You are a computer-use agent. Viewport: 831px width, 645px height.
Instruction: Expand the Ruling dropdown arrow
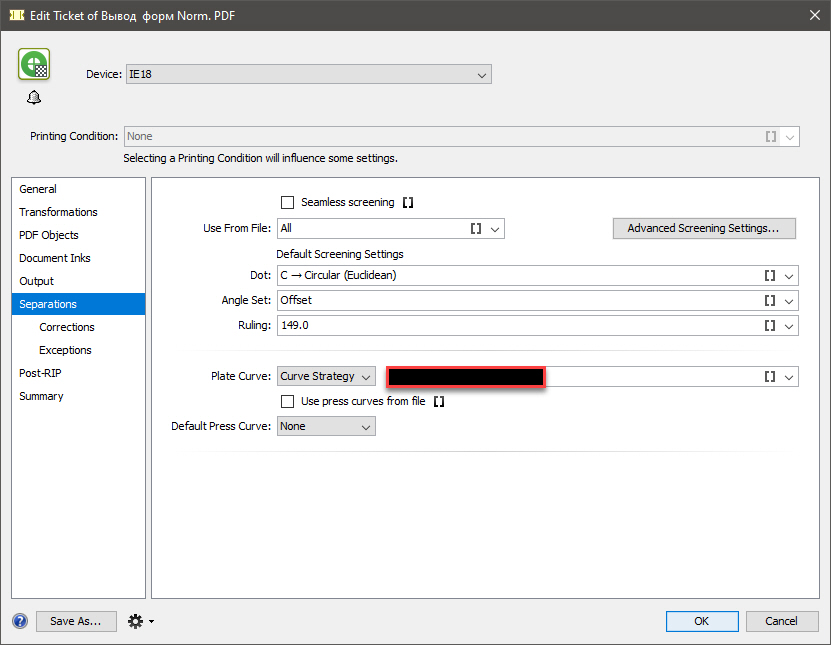(789, 326)
